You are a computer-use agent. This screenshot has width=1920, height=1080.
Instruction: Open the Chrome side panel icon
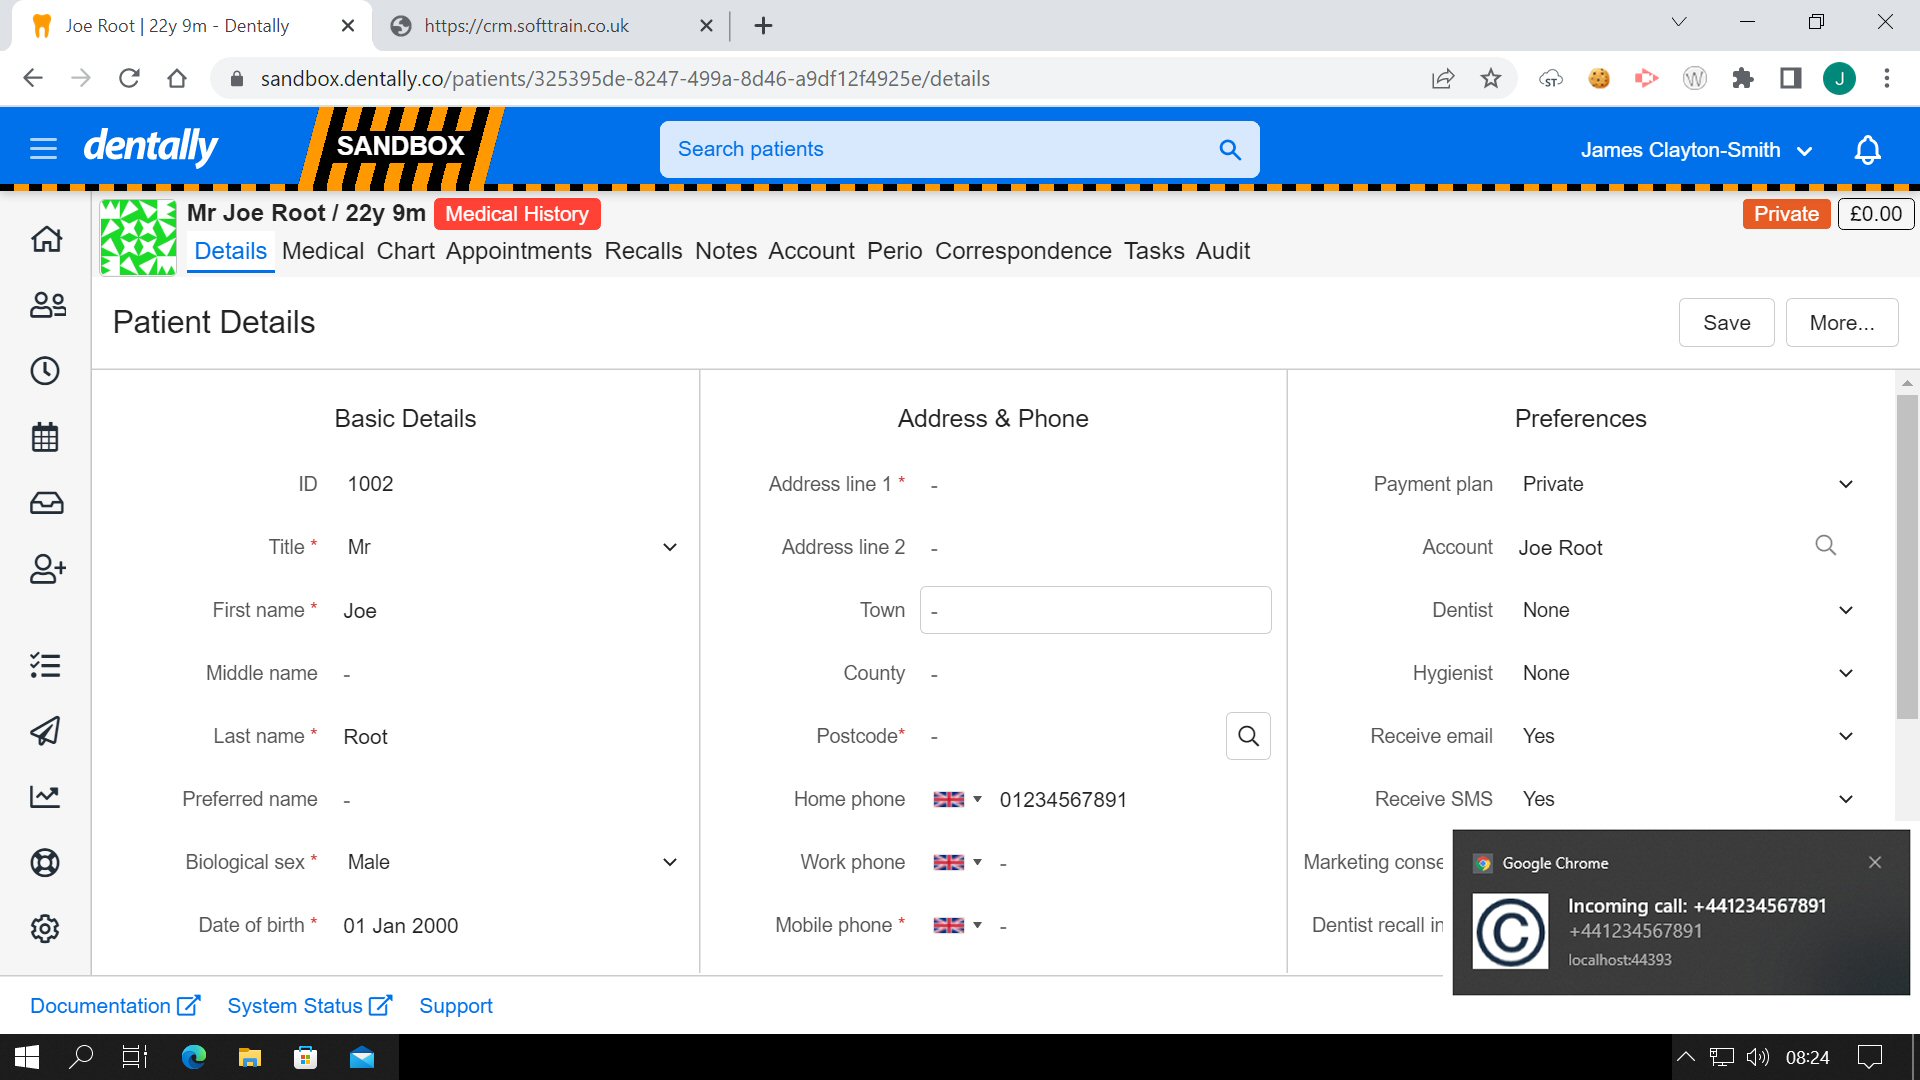(x=1791, y=78)
